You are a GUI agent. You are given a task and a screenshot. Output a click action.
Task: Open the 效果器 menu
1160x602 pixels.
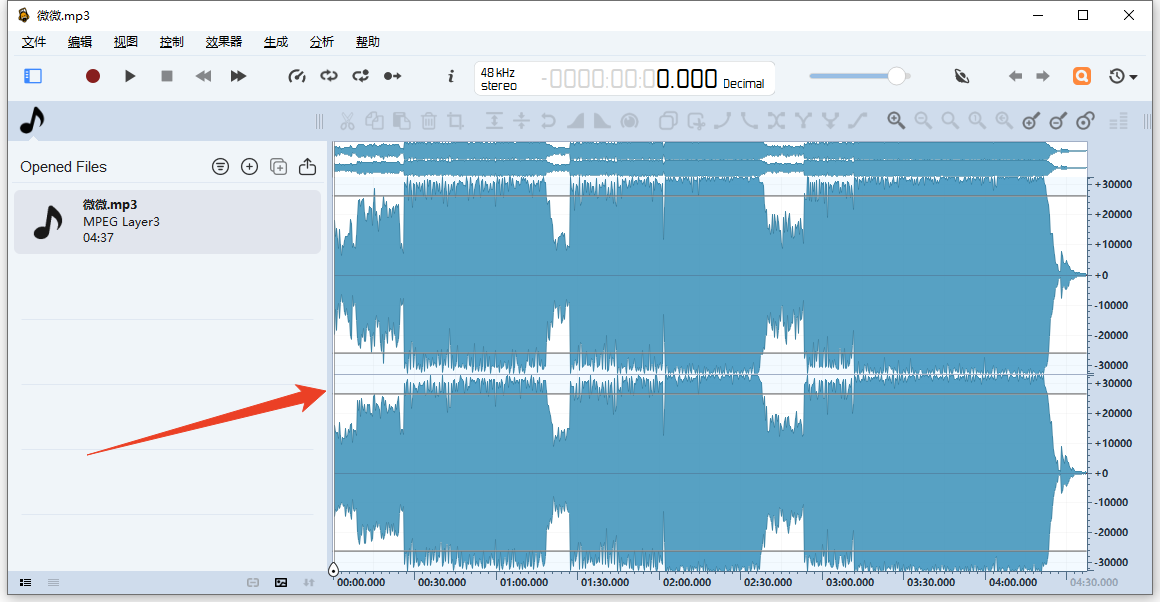coord(224,42)
